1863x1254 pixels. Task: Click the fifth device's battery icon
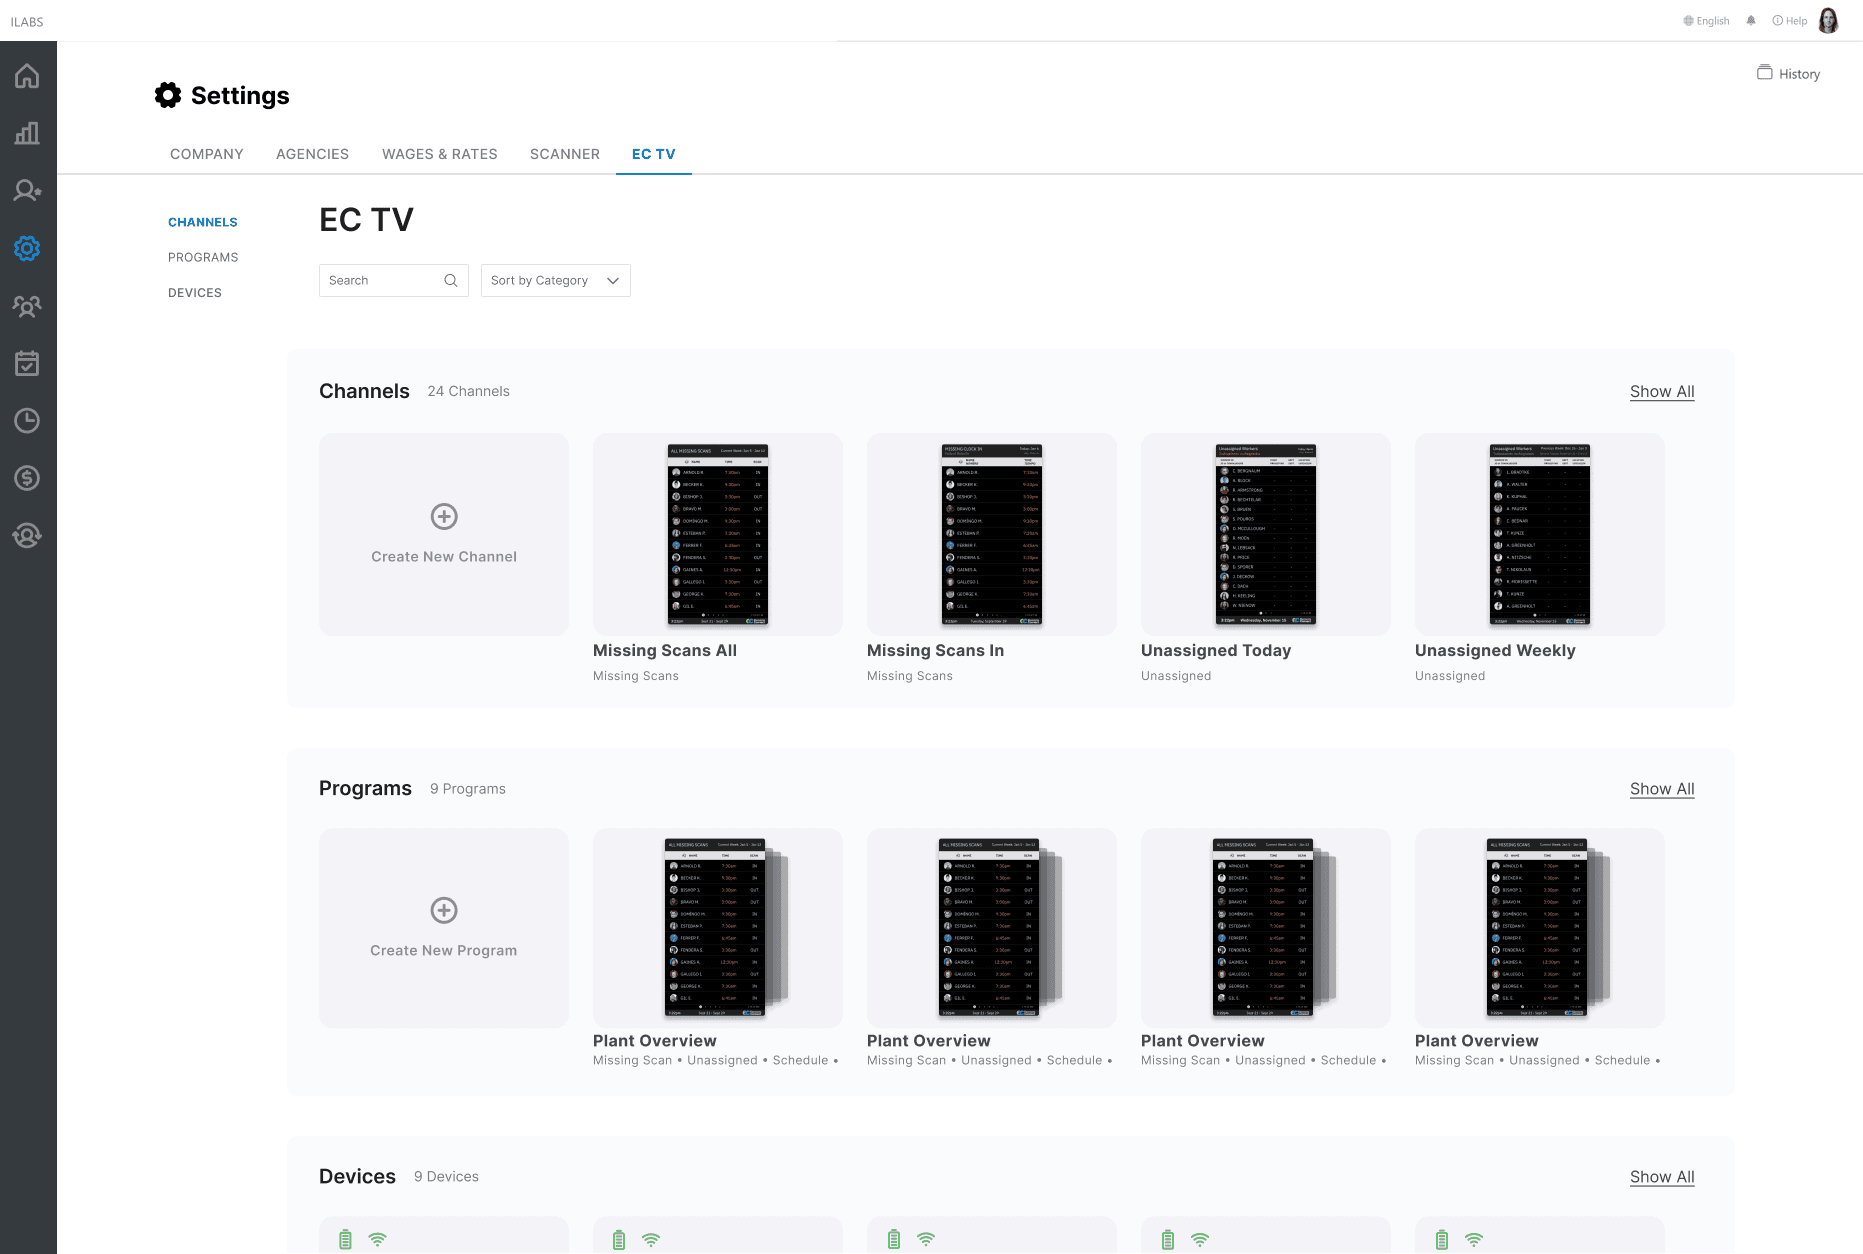[x=1442, y=1239]
